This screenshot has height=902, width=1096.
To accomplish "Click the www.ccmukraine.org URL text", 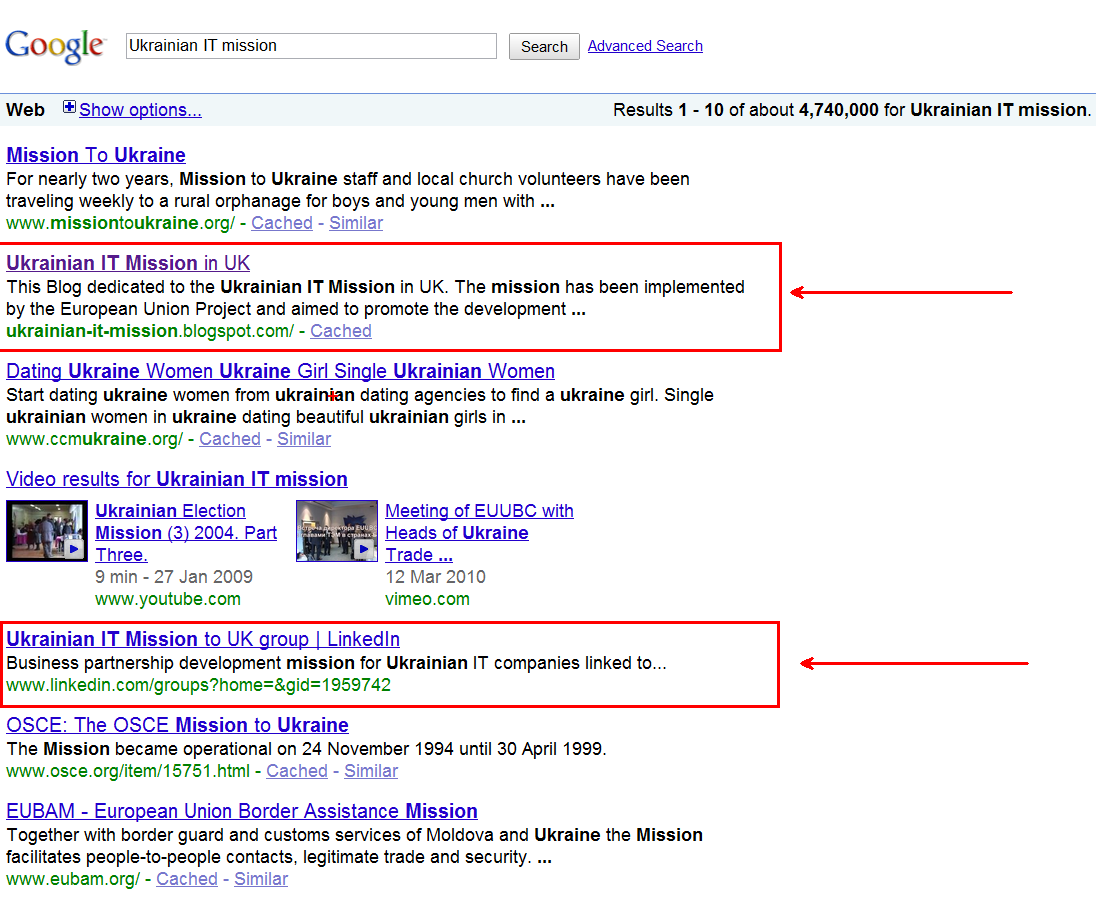I will coord(94,439).
